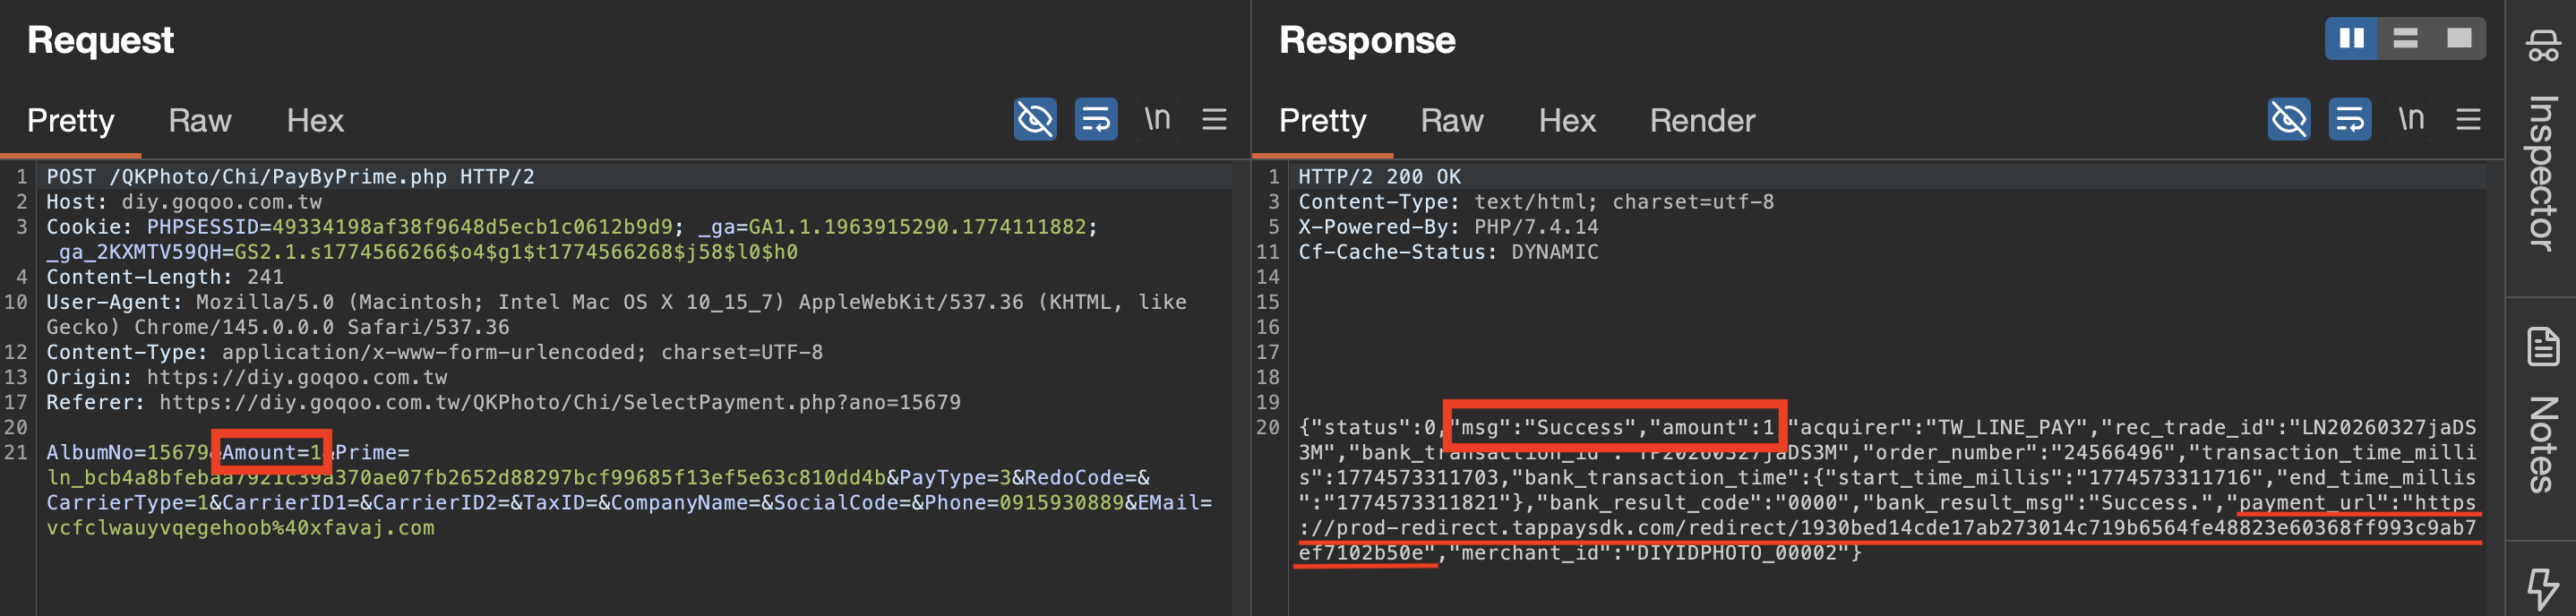Open the Response Hex tab
Screen dimensions: 2576x616
[1567, 121]
